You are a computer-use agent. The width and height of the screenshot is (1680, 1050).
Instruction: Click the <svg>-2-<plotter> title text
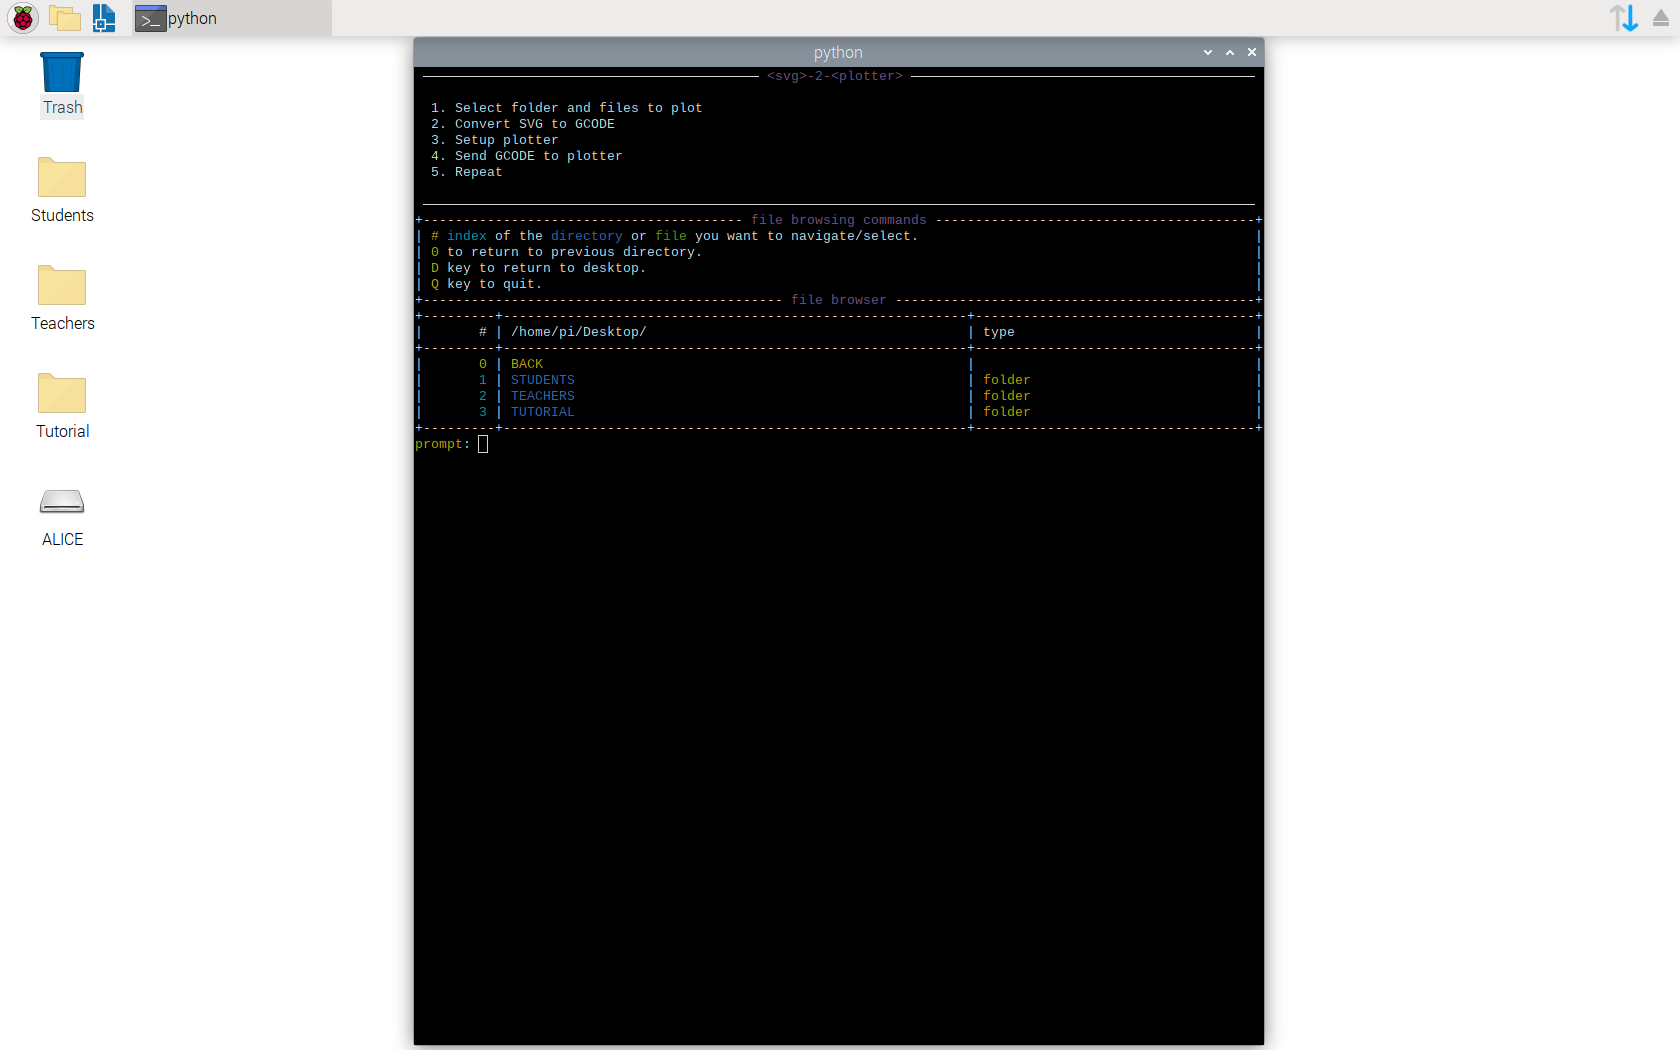[835, 76]
